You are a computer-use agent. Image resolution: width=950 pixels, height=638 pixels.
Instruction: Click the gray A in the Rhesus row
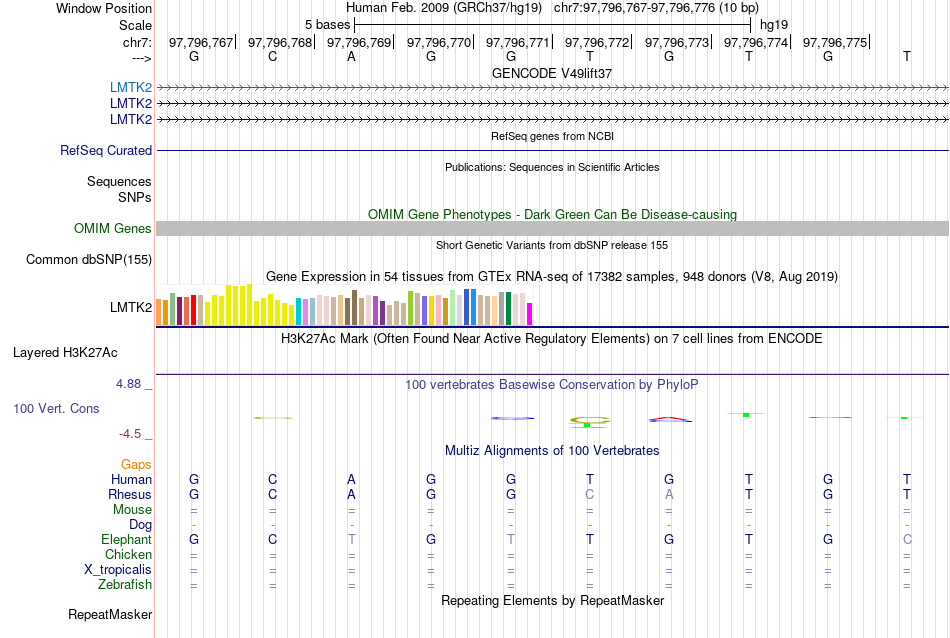point(669,494)
